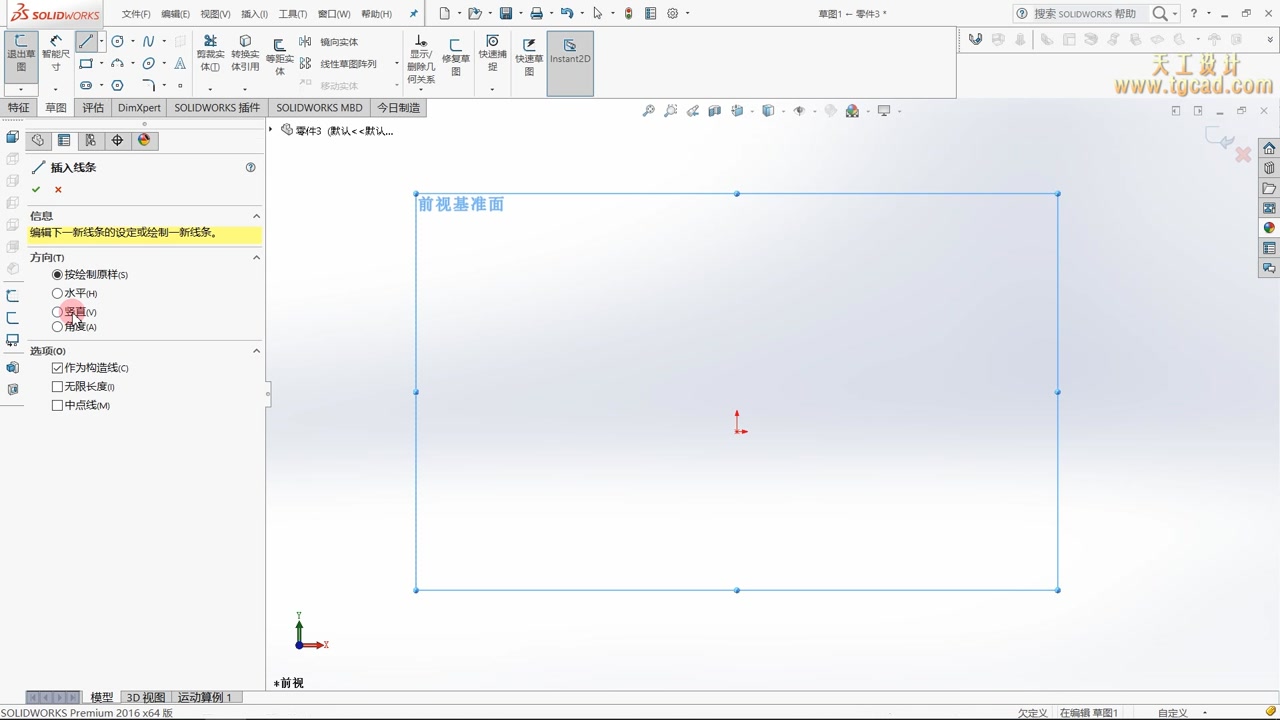Click the Section View icon
The image size is (1280, 720).
tap(714, 111)
